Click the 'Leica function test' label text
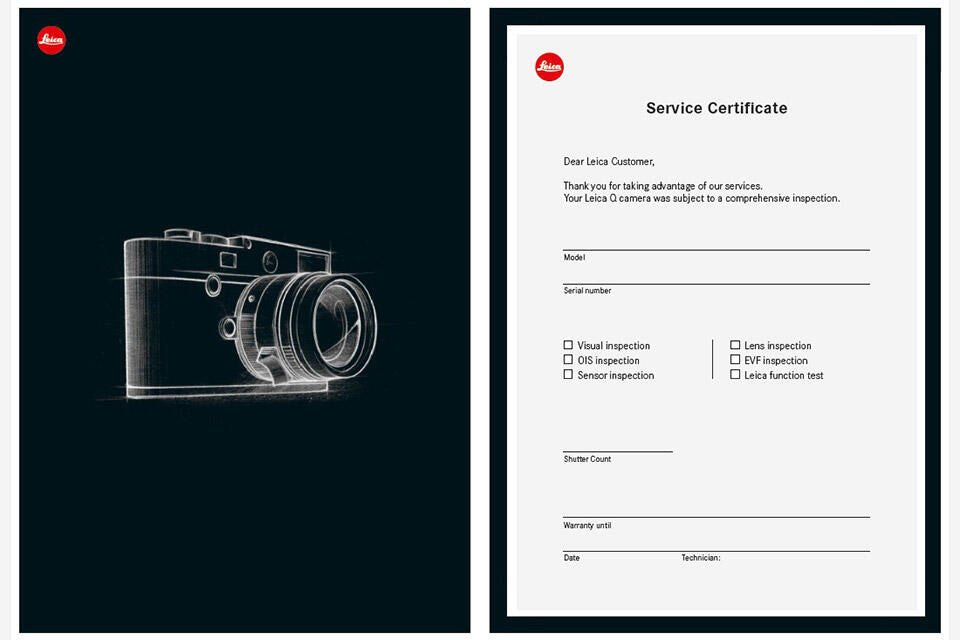This screenshot has height=640, width=960. [784, 375]
